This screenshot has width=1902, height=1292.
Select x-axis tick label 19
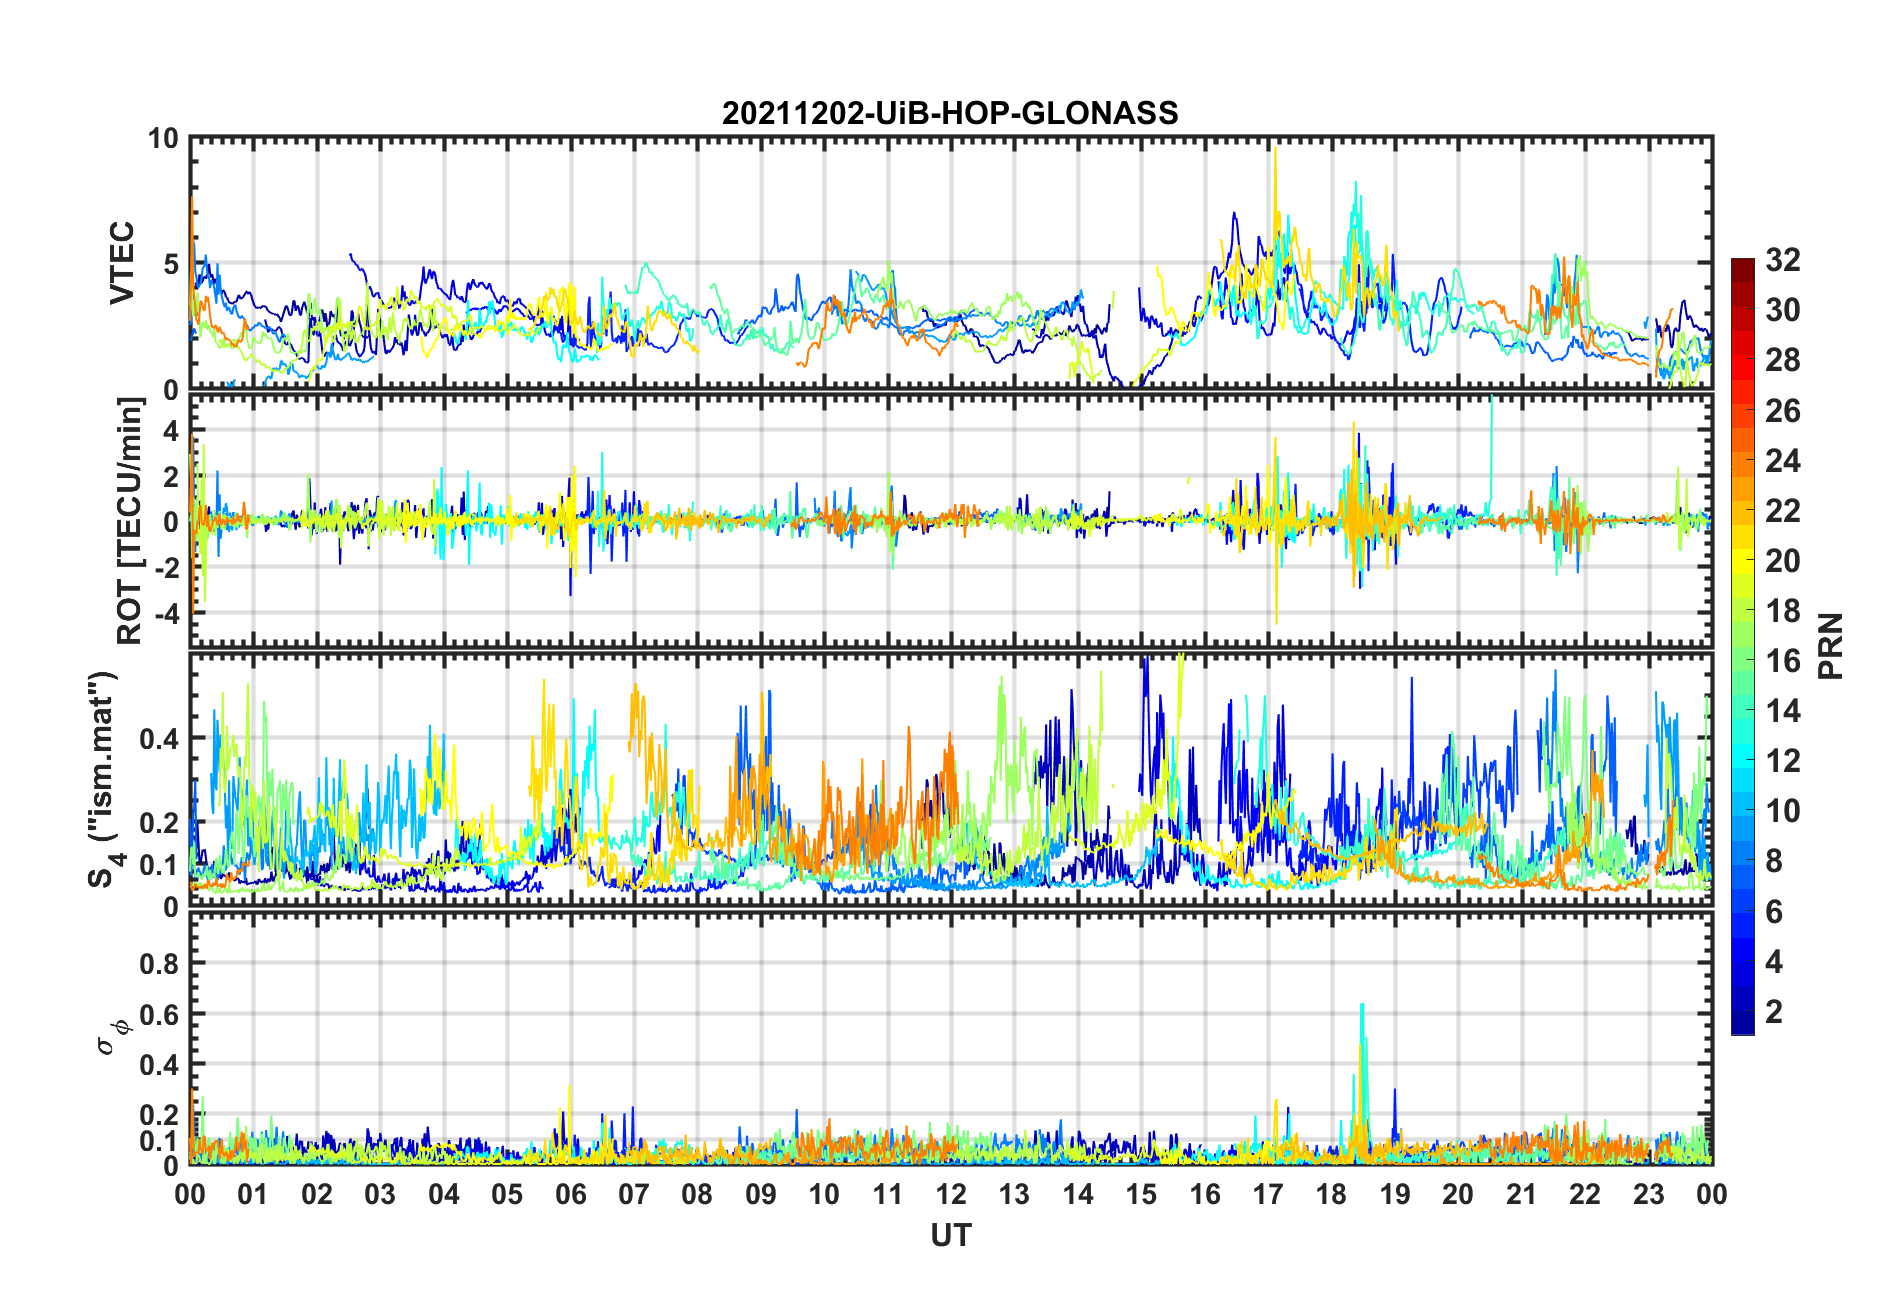(1395, 1194)
